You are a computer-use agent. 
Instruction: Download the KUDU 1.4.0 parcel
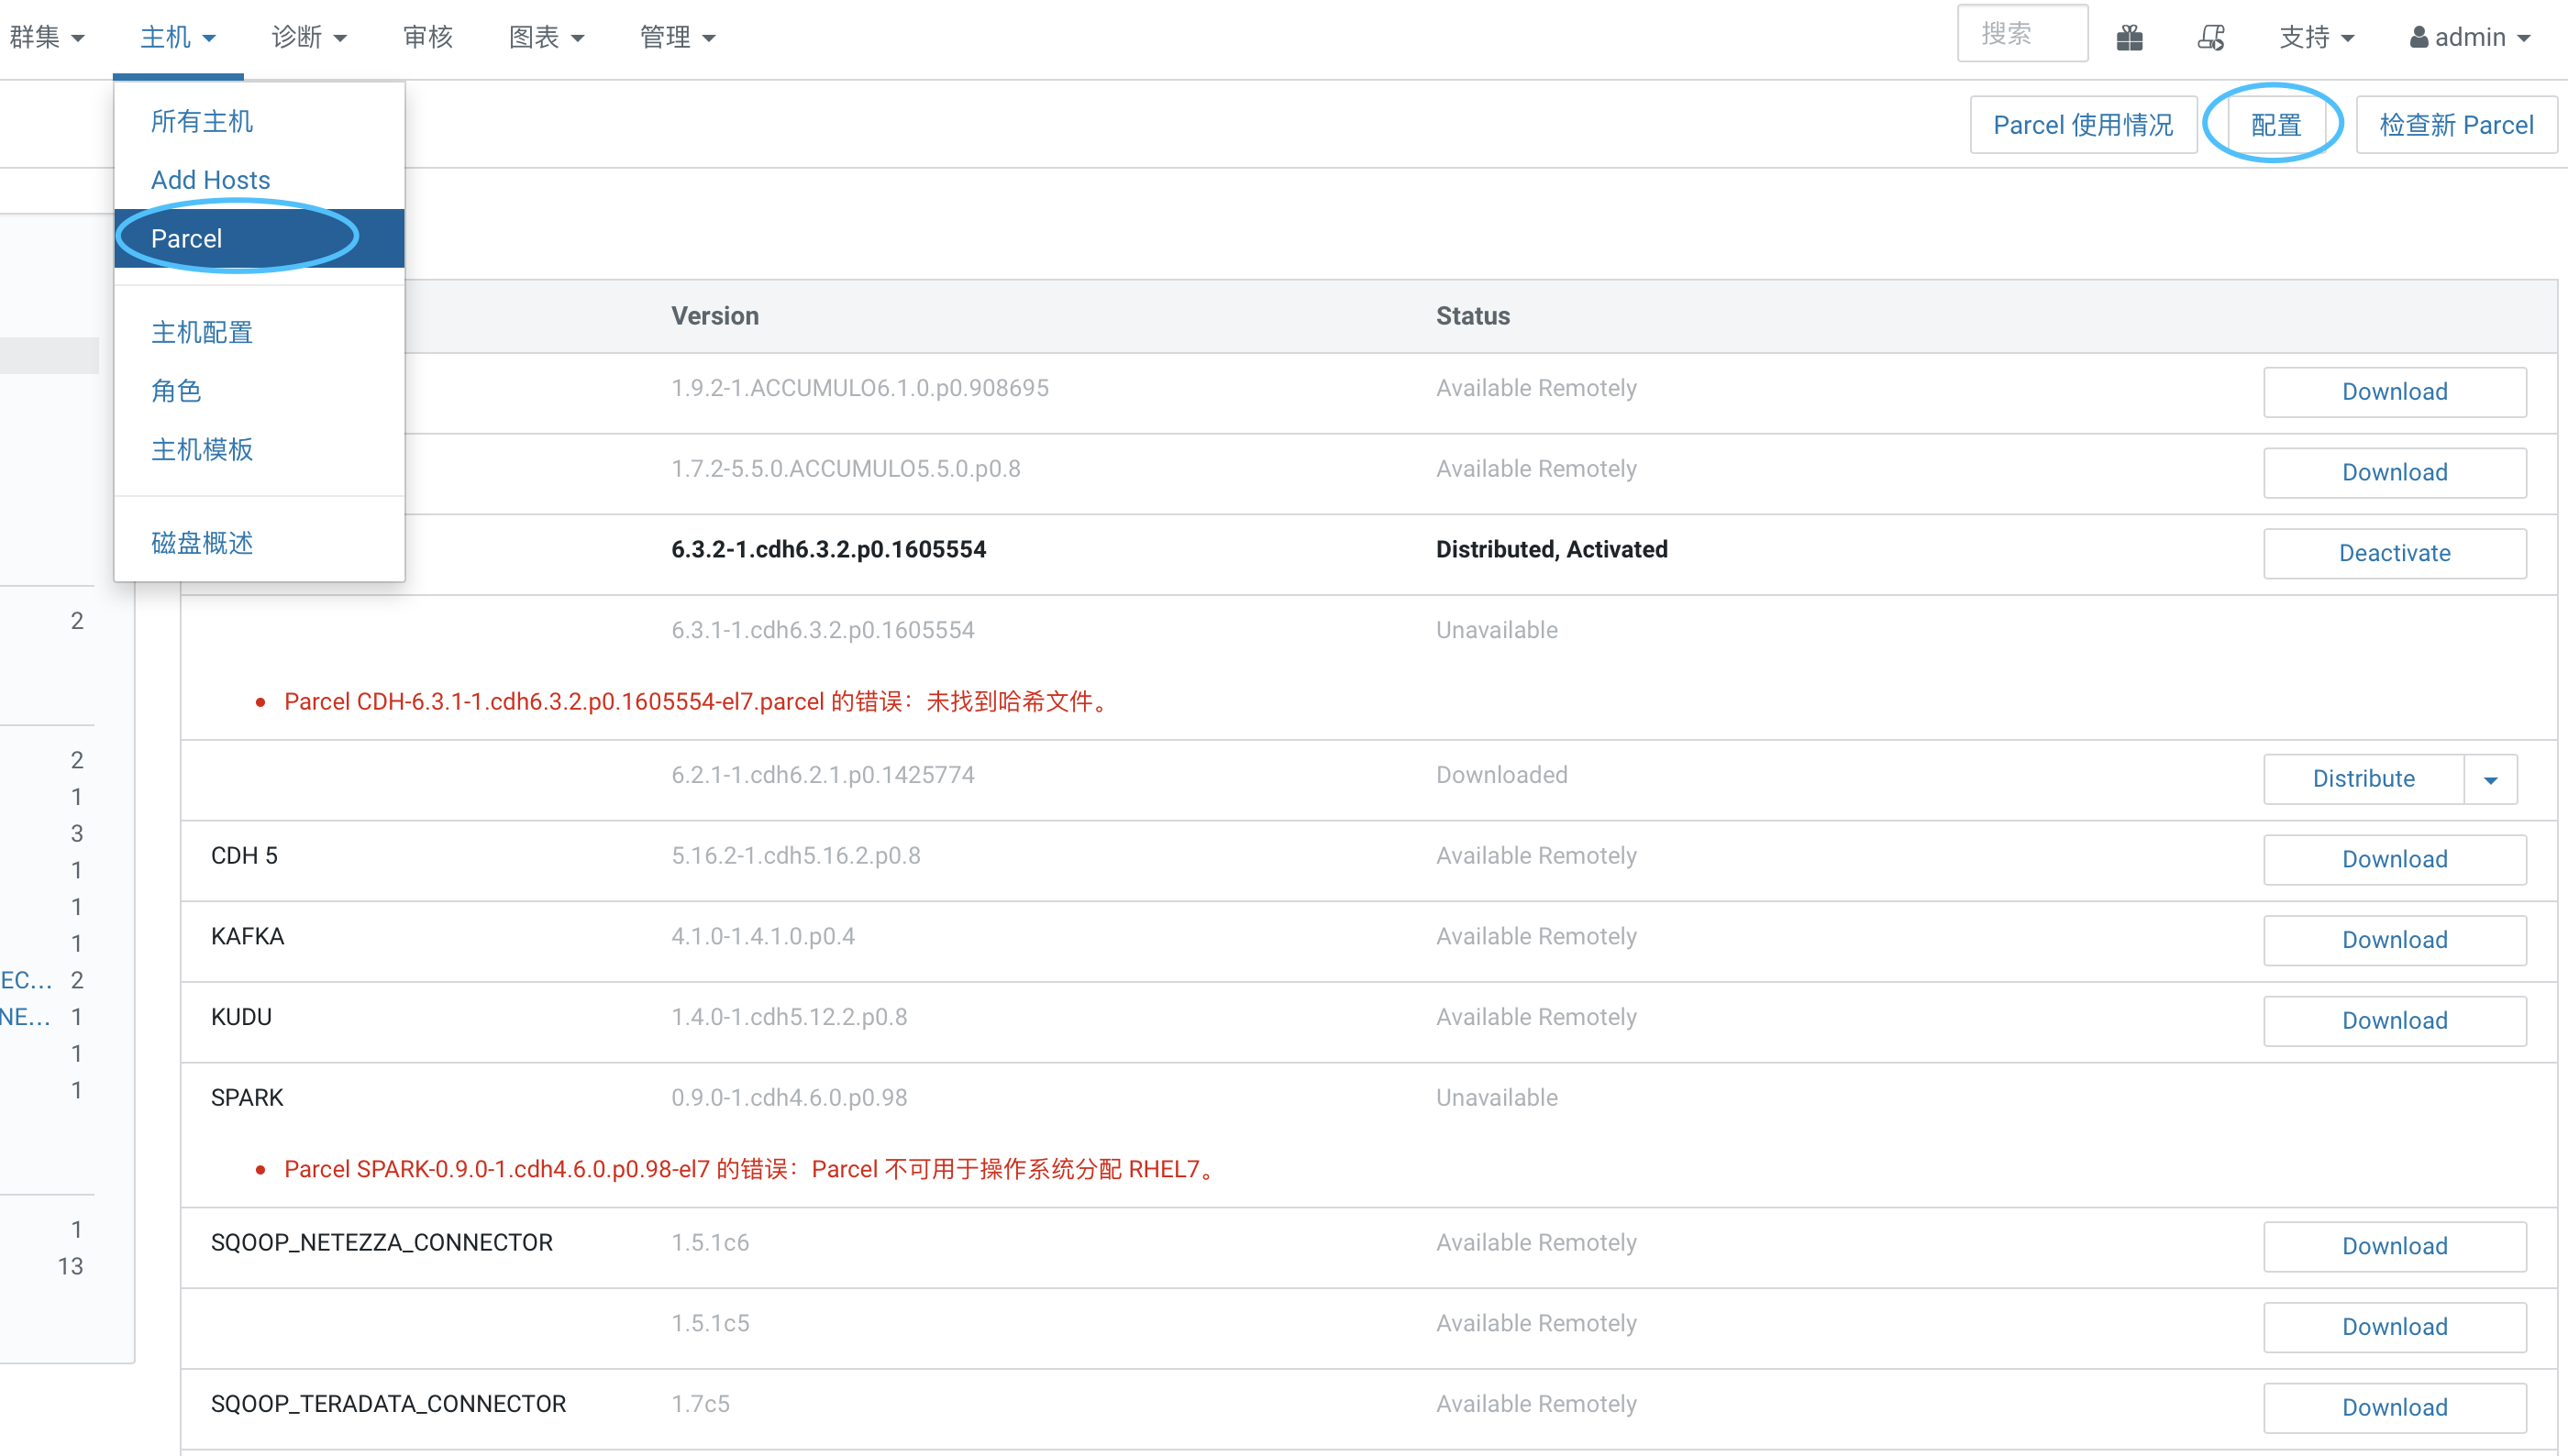[2394, 1021]
